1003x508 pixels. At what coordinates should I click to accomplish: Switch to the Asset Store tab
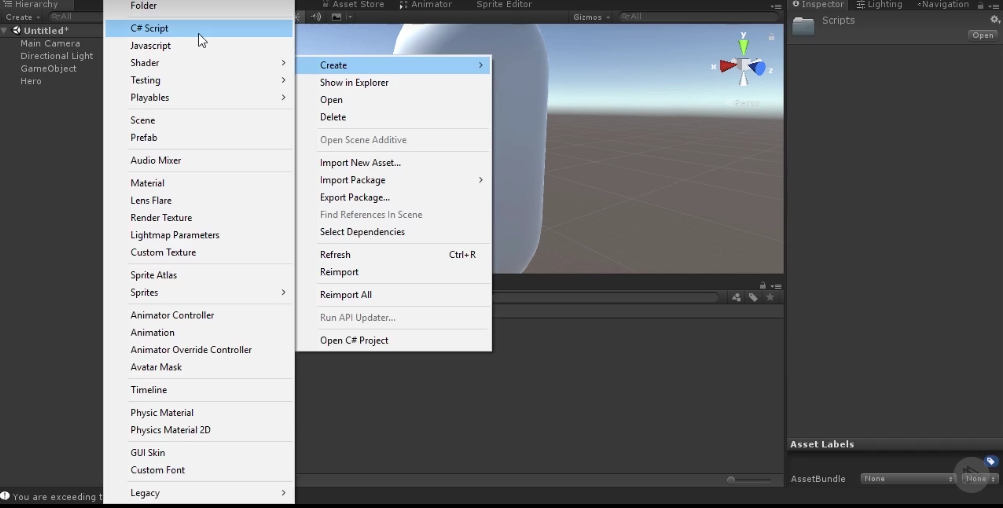tap(353, 4)
